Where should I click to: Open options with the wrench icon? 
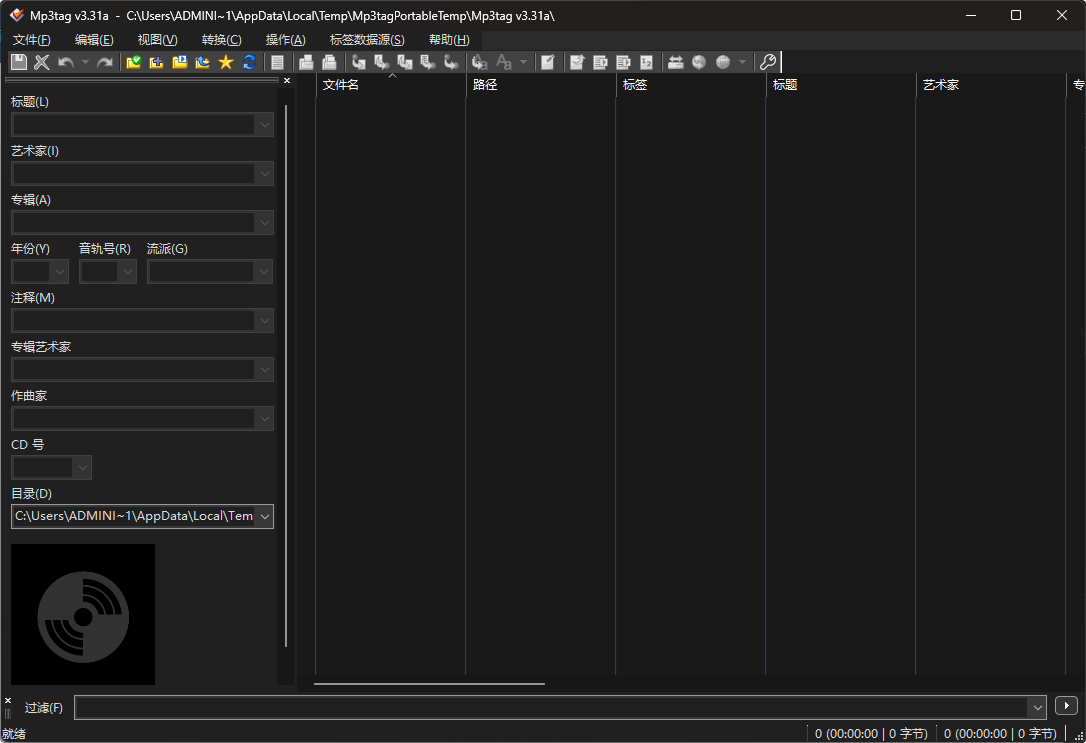point(768,62)
